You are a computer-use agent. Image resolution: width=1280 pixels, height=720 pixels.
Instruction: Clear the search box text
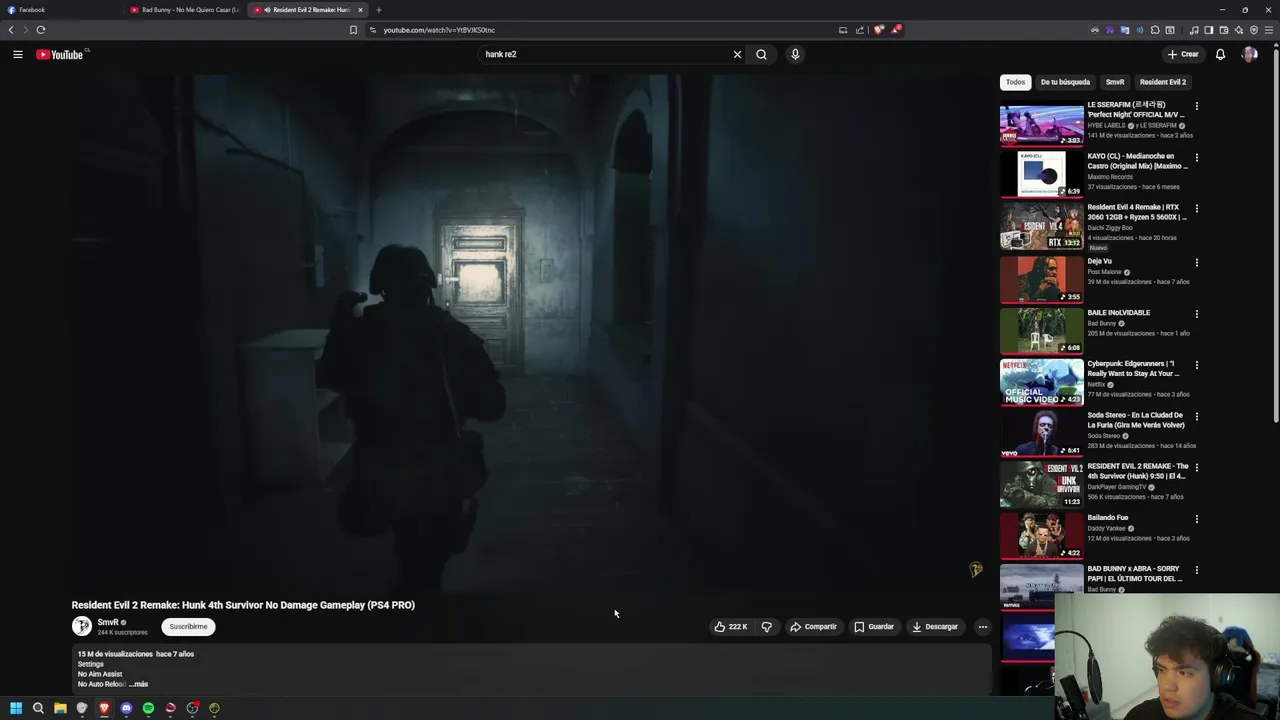pyautogui.click(x=737, y=54)
